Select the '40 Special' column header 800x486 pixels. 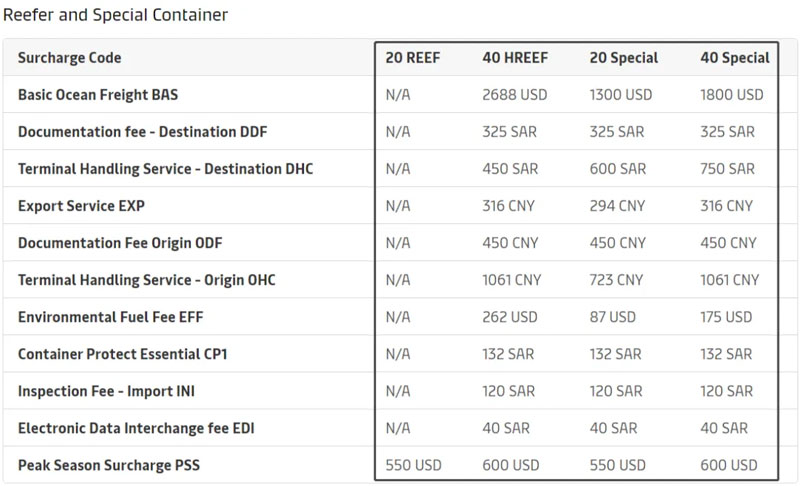coord(735,58)
